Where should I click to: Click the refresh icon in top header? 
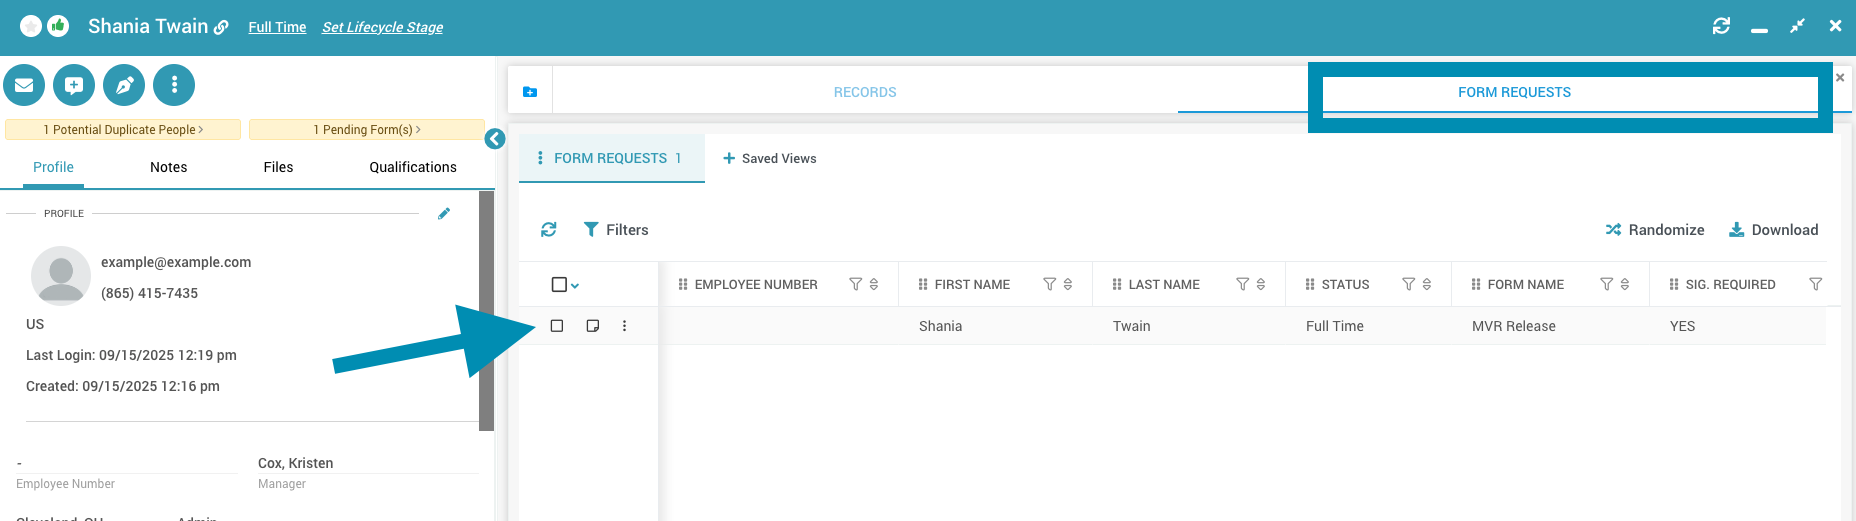(x=1721, y=27)
